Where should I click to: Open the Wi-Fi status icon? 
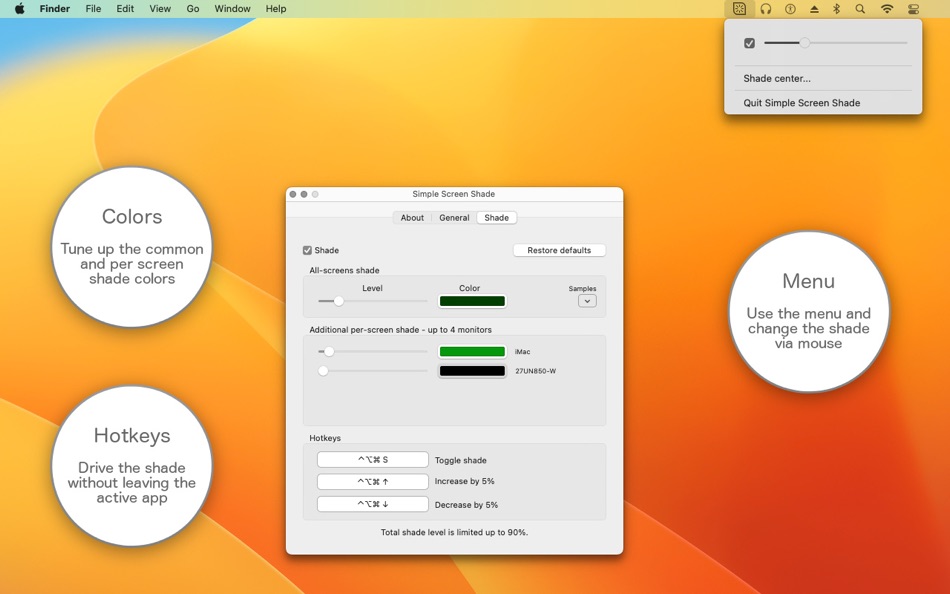[887, 8]
